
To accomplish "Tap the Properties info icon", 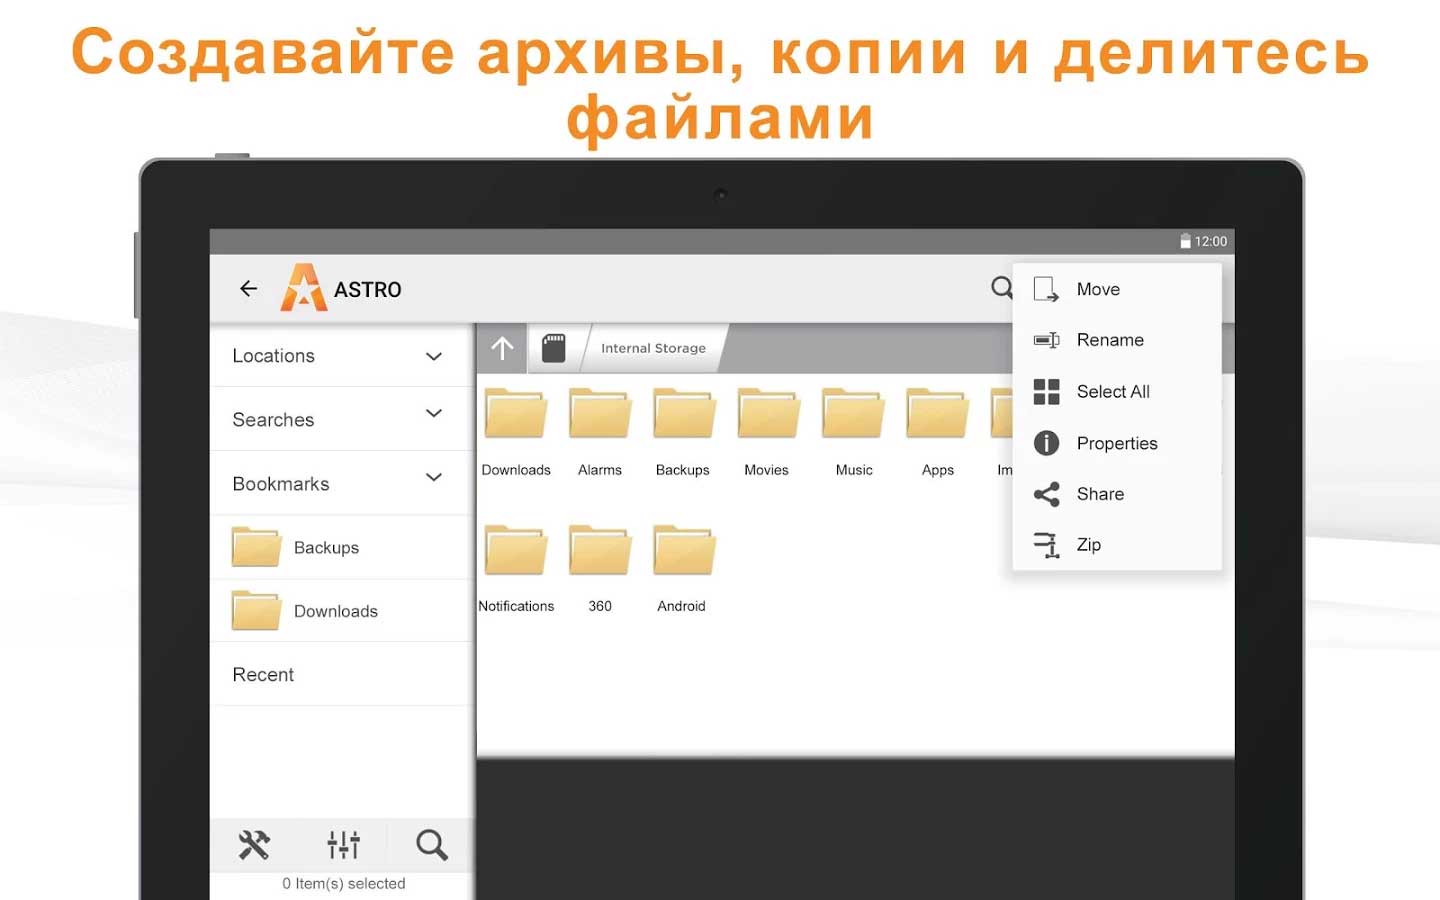I will coord(1046,443).
